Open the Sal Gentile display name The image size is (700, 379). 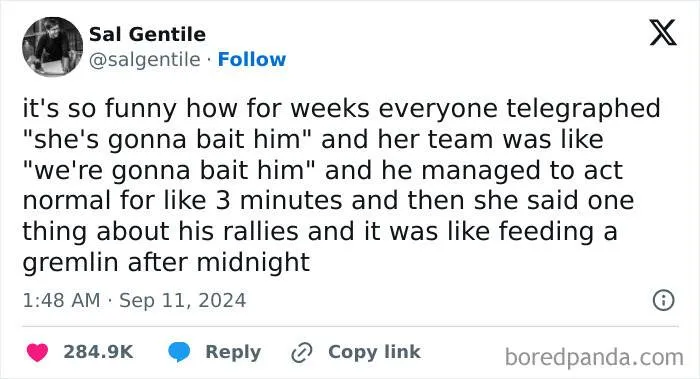[147, 34]
